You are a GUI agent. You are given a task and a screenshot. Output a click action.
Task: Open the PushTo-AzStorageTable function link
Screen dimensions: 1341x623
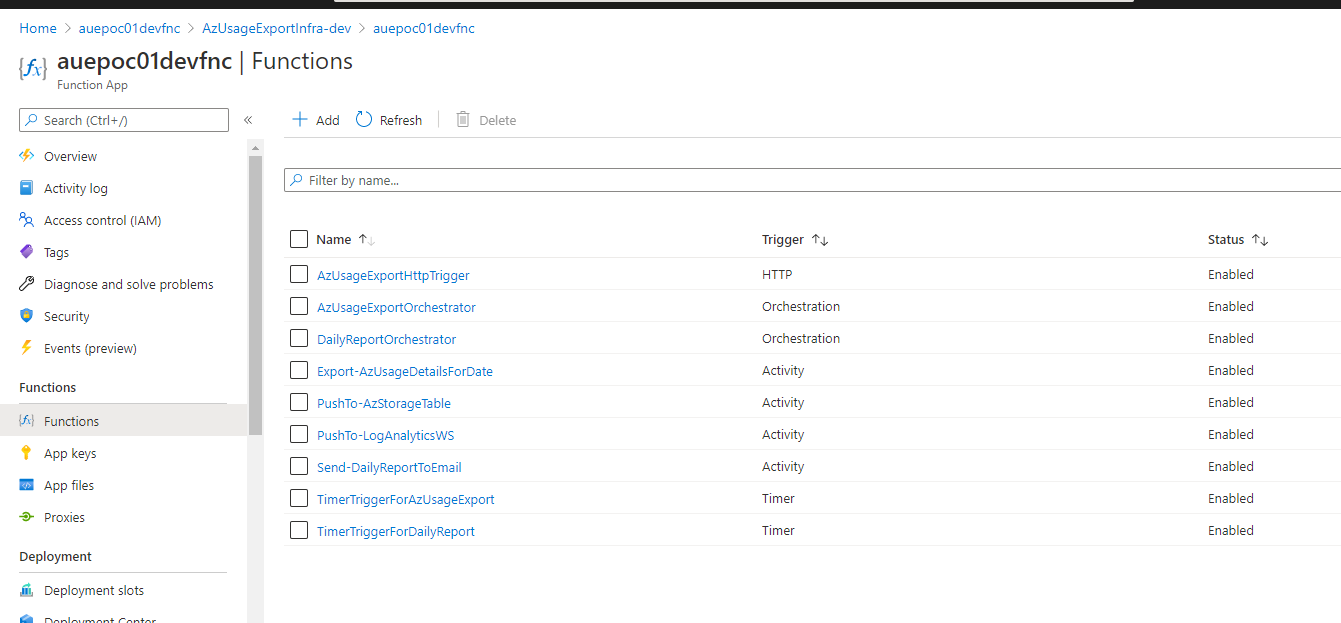tap(384, 403)
